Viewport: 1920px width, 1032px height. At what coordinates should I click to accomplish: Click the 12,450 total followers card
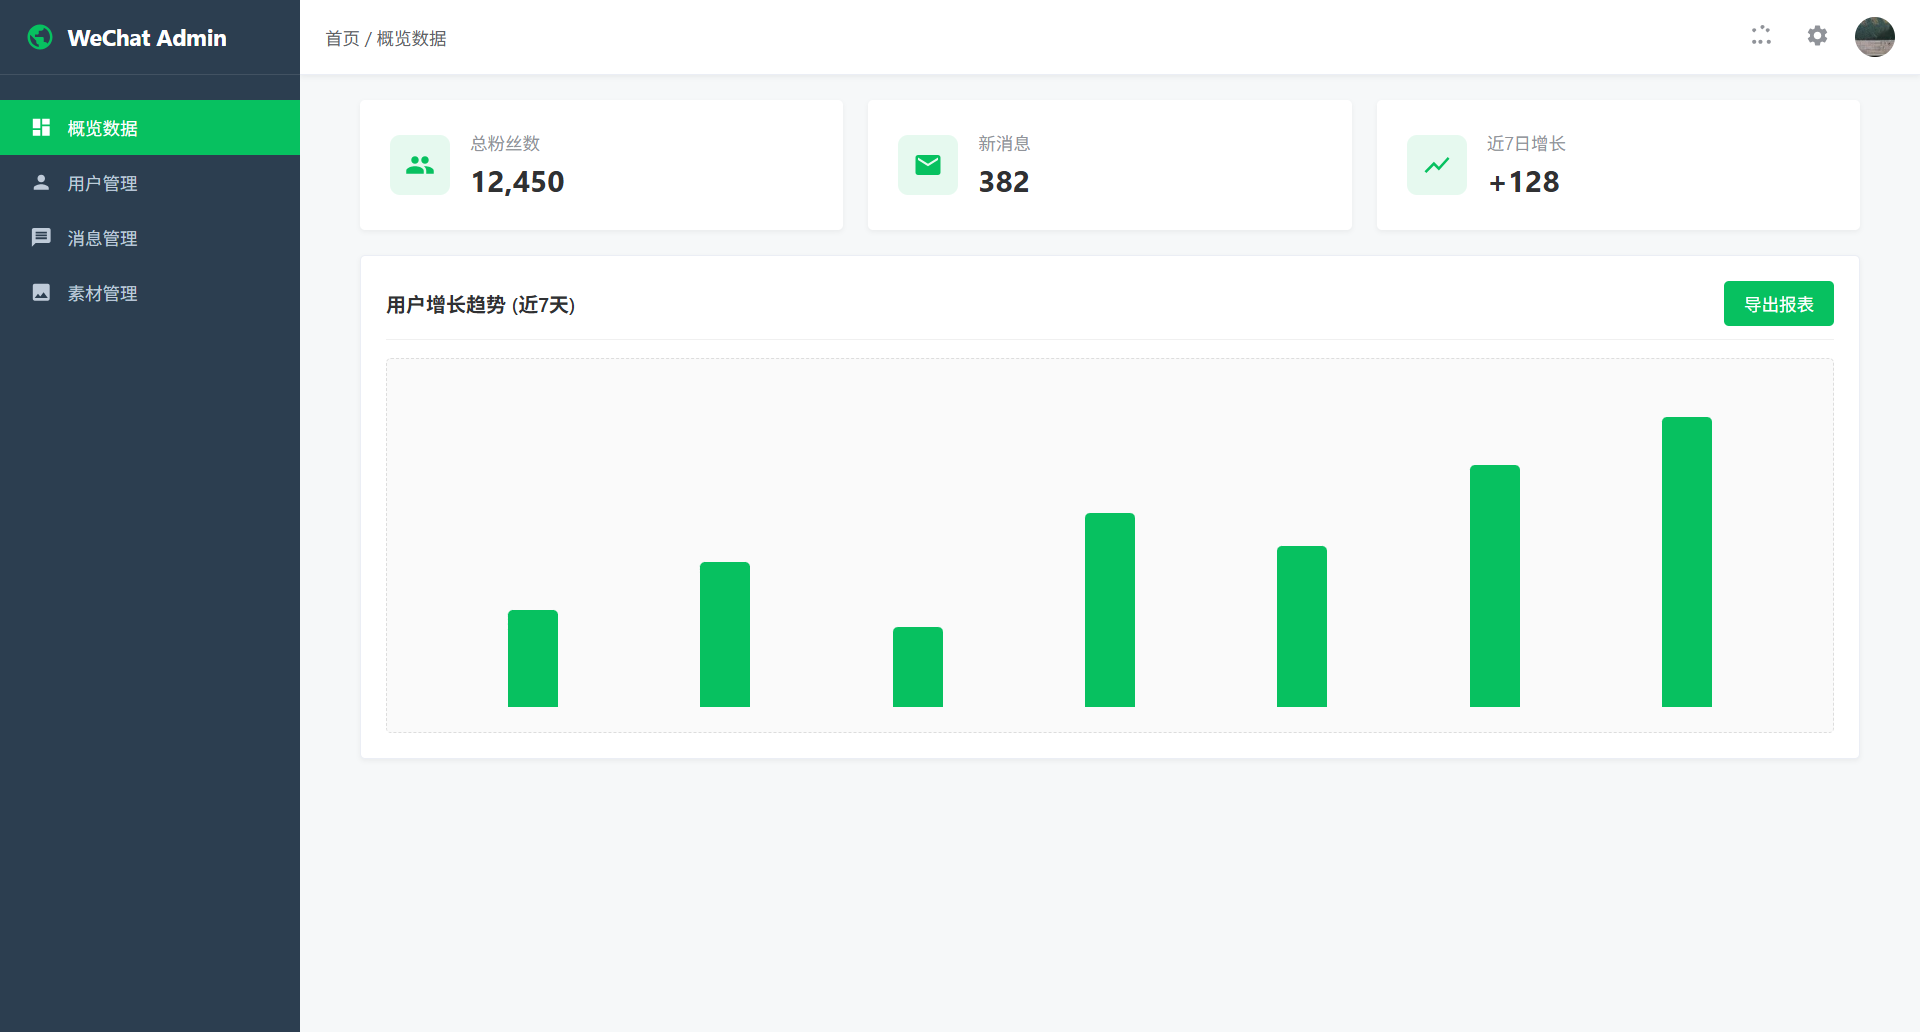pyautogui.click(x=601, y=165)
